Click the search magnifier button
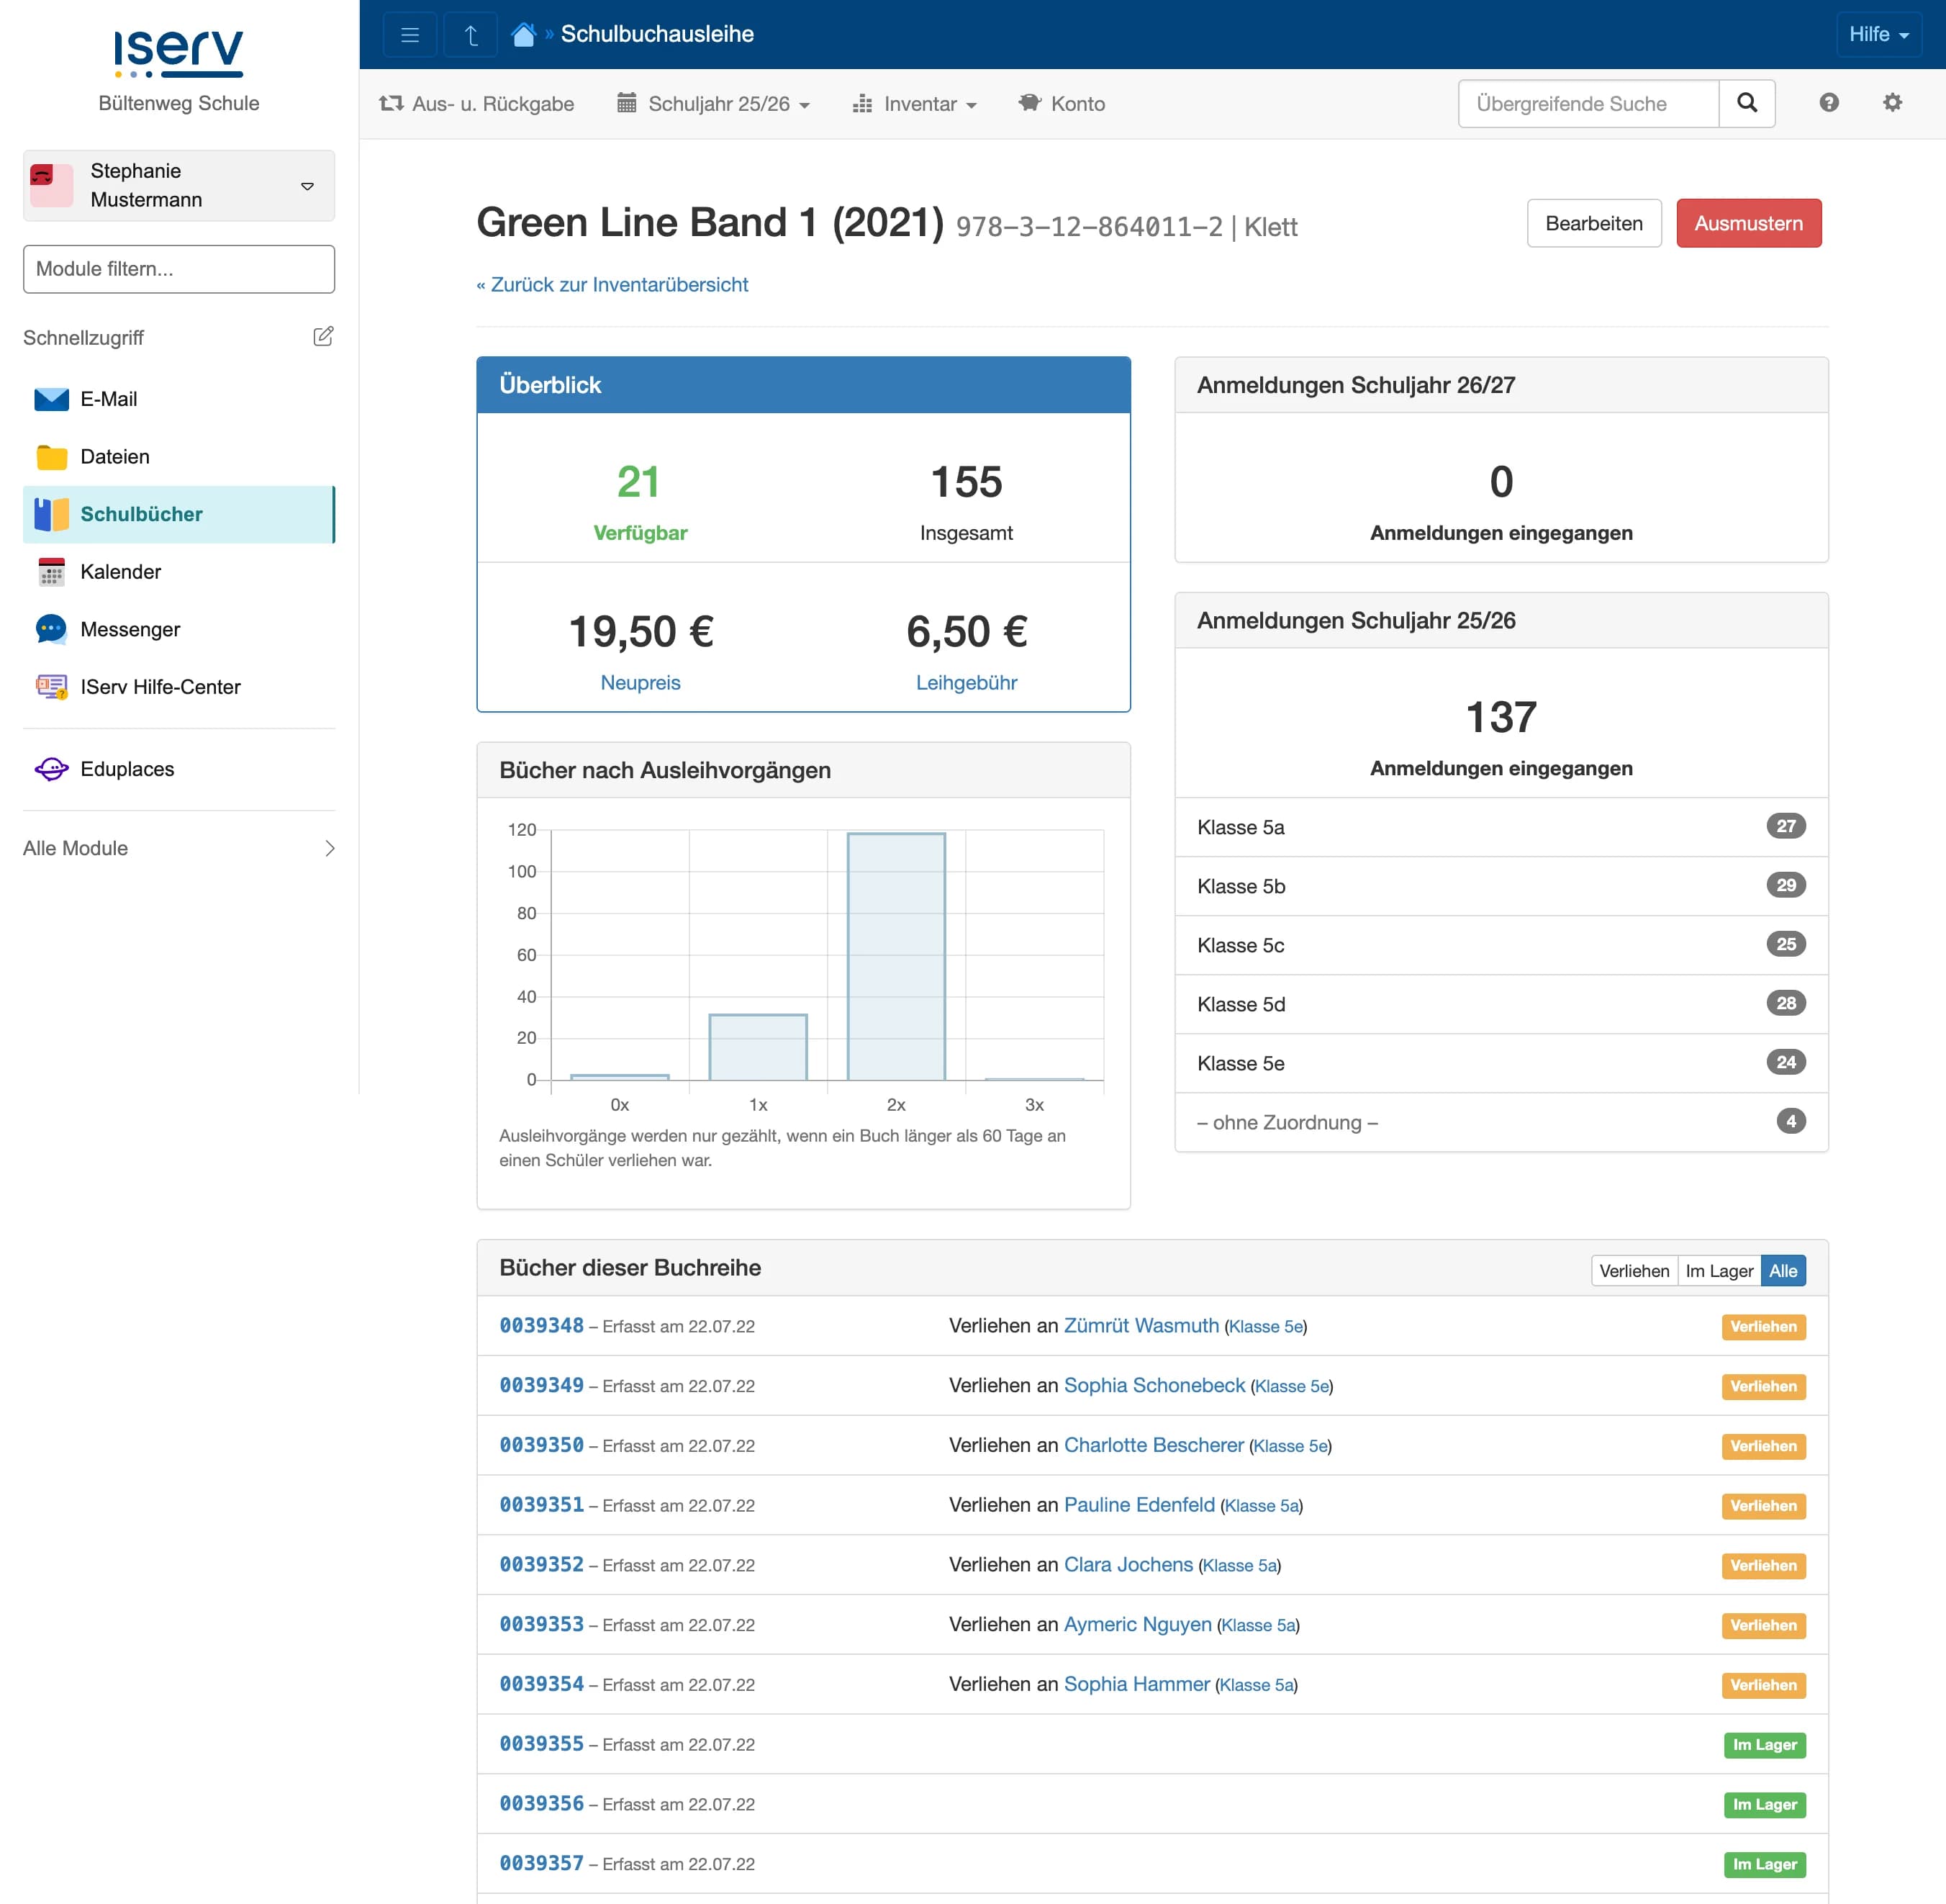 [1746, 103]
